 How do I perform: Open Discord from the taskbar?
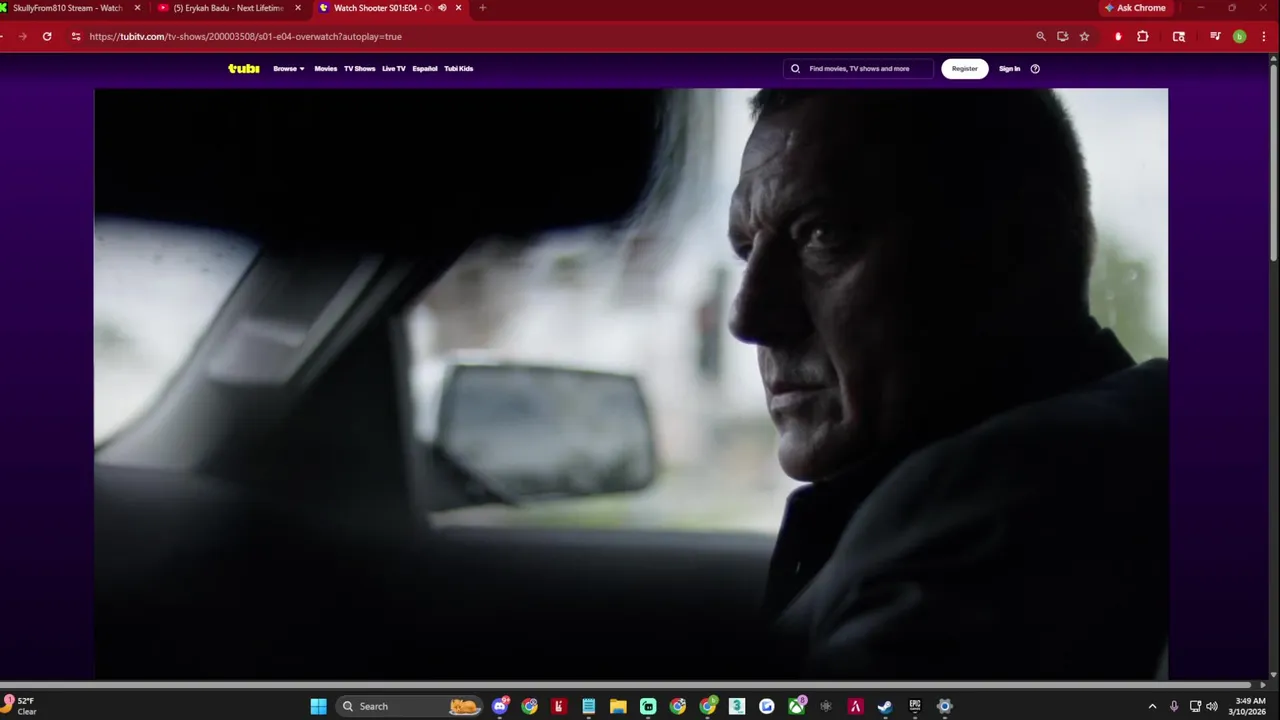(500, 706)
